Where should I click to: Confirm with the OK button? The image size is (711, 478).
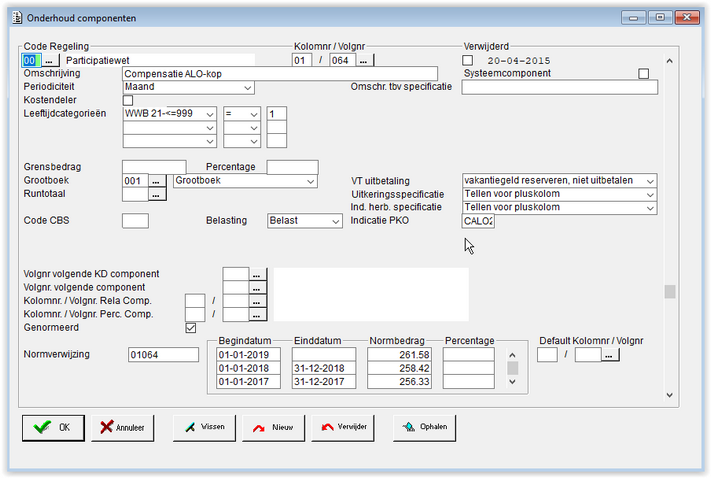pyautogui.click(x=53, y=427)
